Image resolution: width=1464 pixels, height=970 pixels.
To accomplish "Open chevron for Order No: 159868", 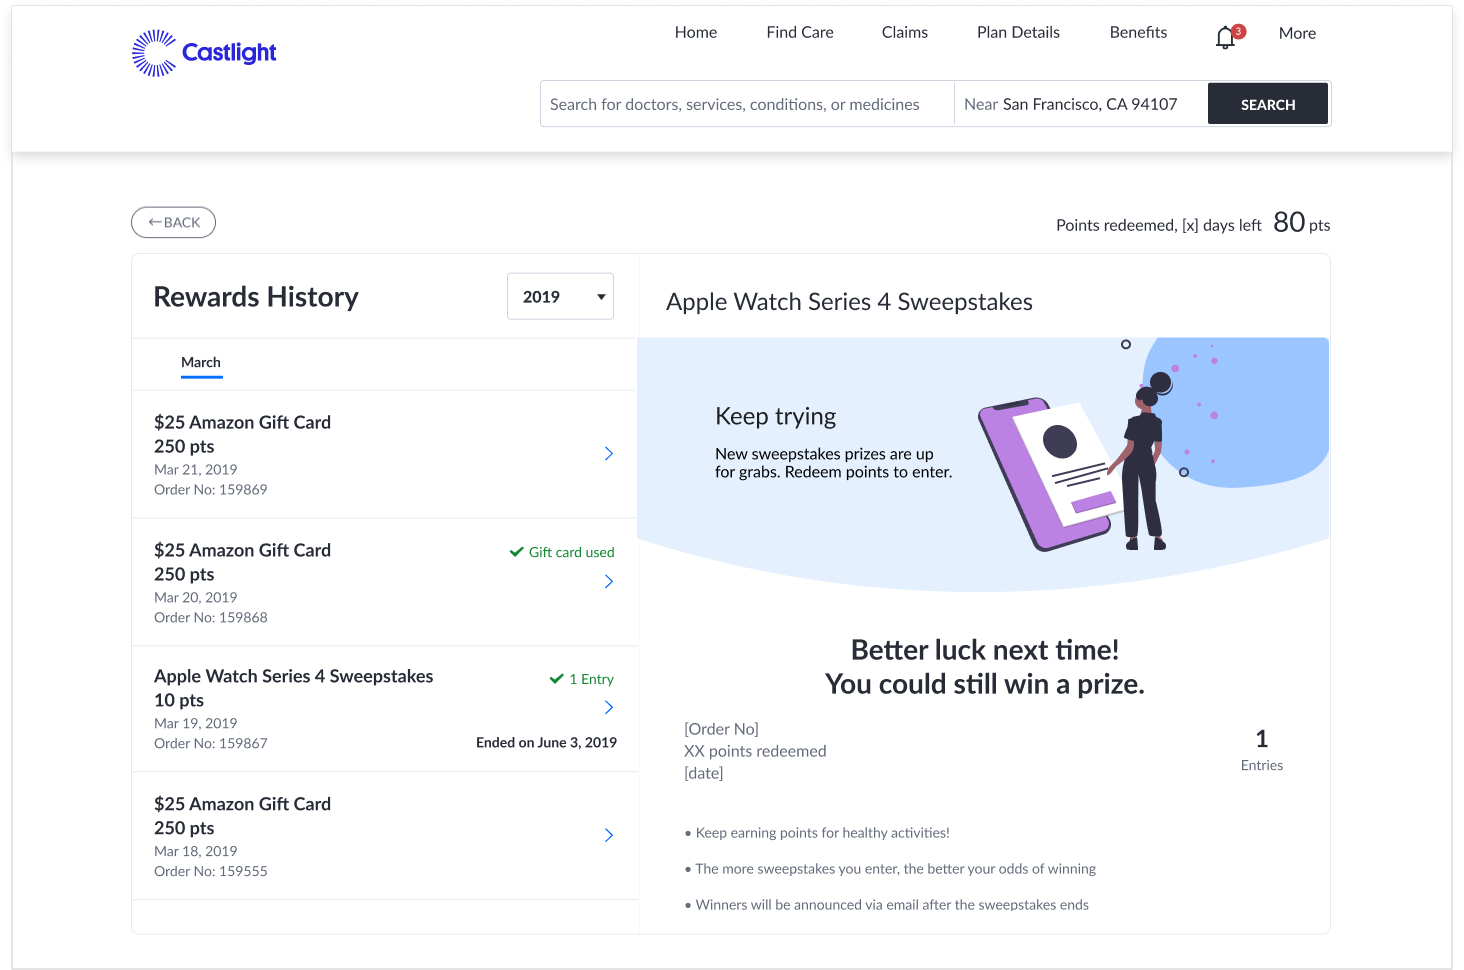I will click(x=608, y=582).
